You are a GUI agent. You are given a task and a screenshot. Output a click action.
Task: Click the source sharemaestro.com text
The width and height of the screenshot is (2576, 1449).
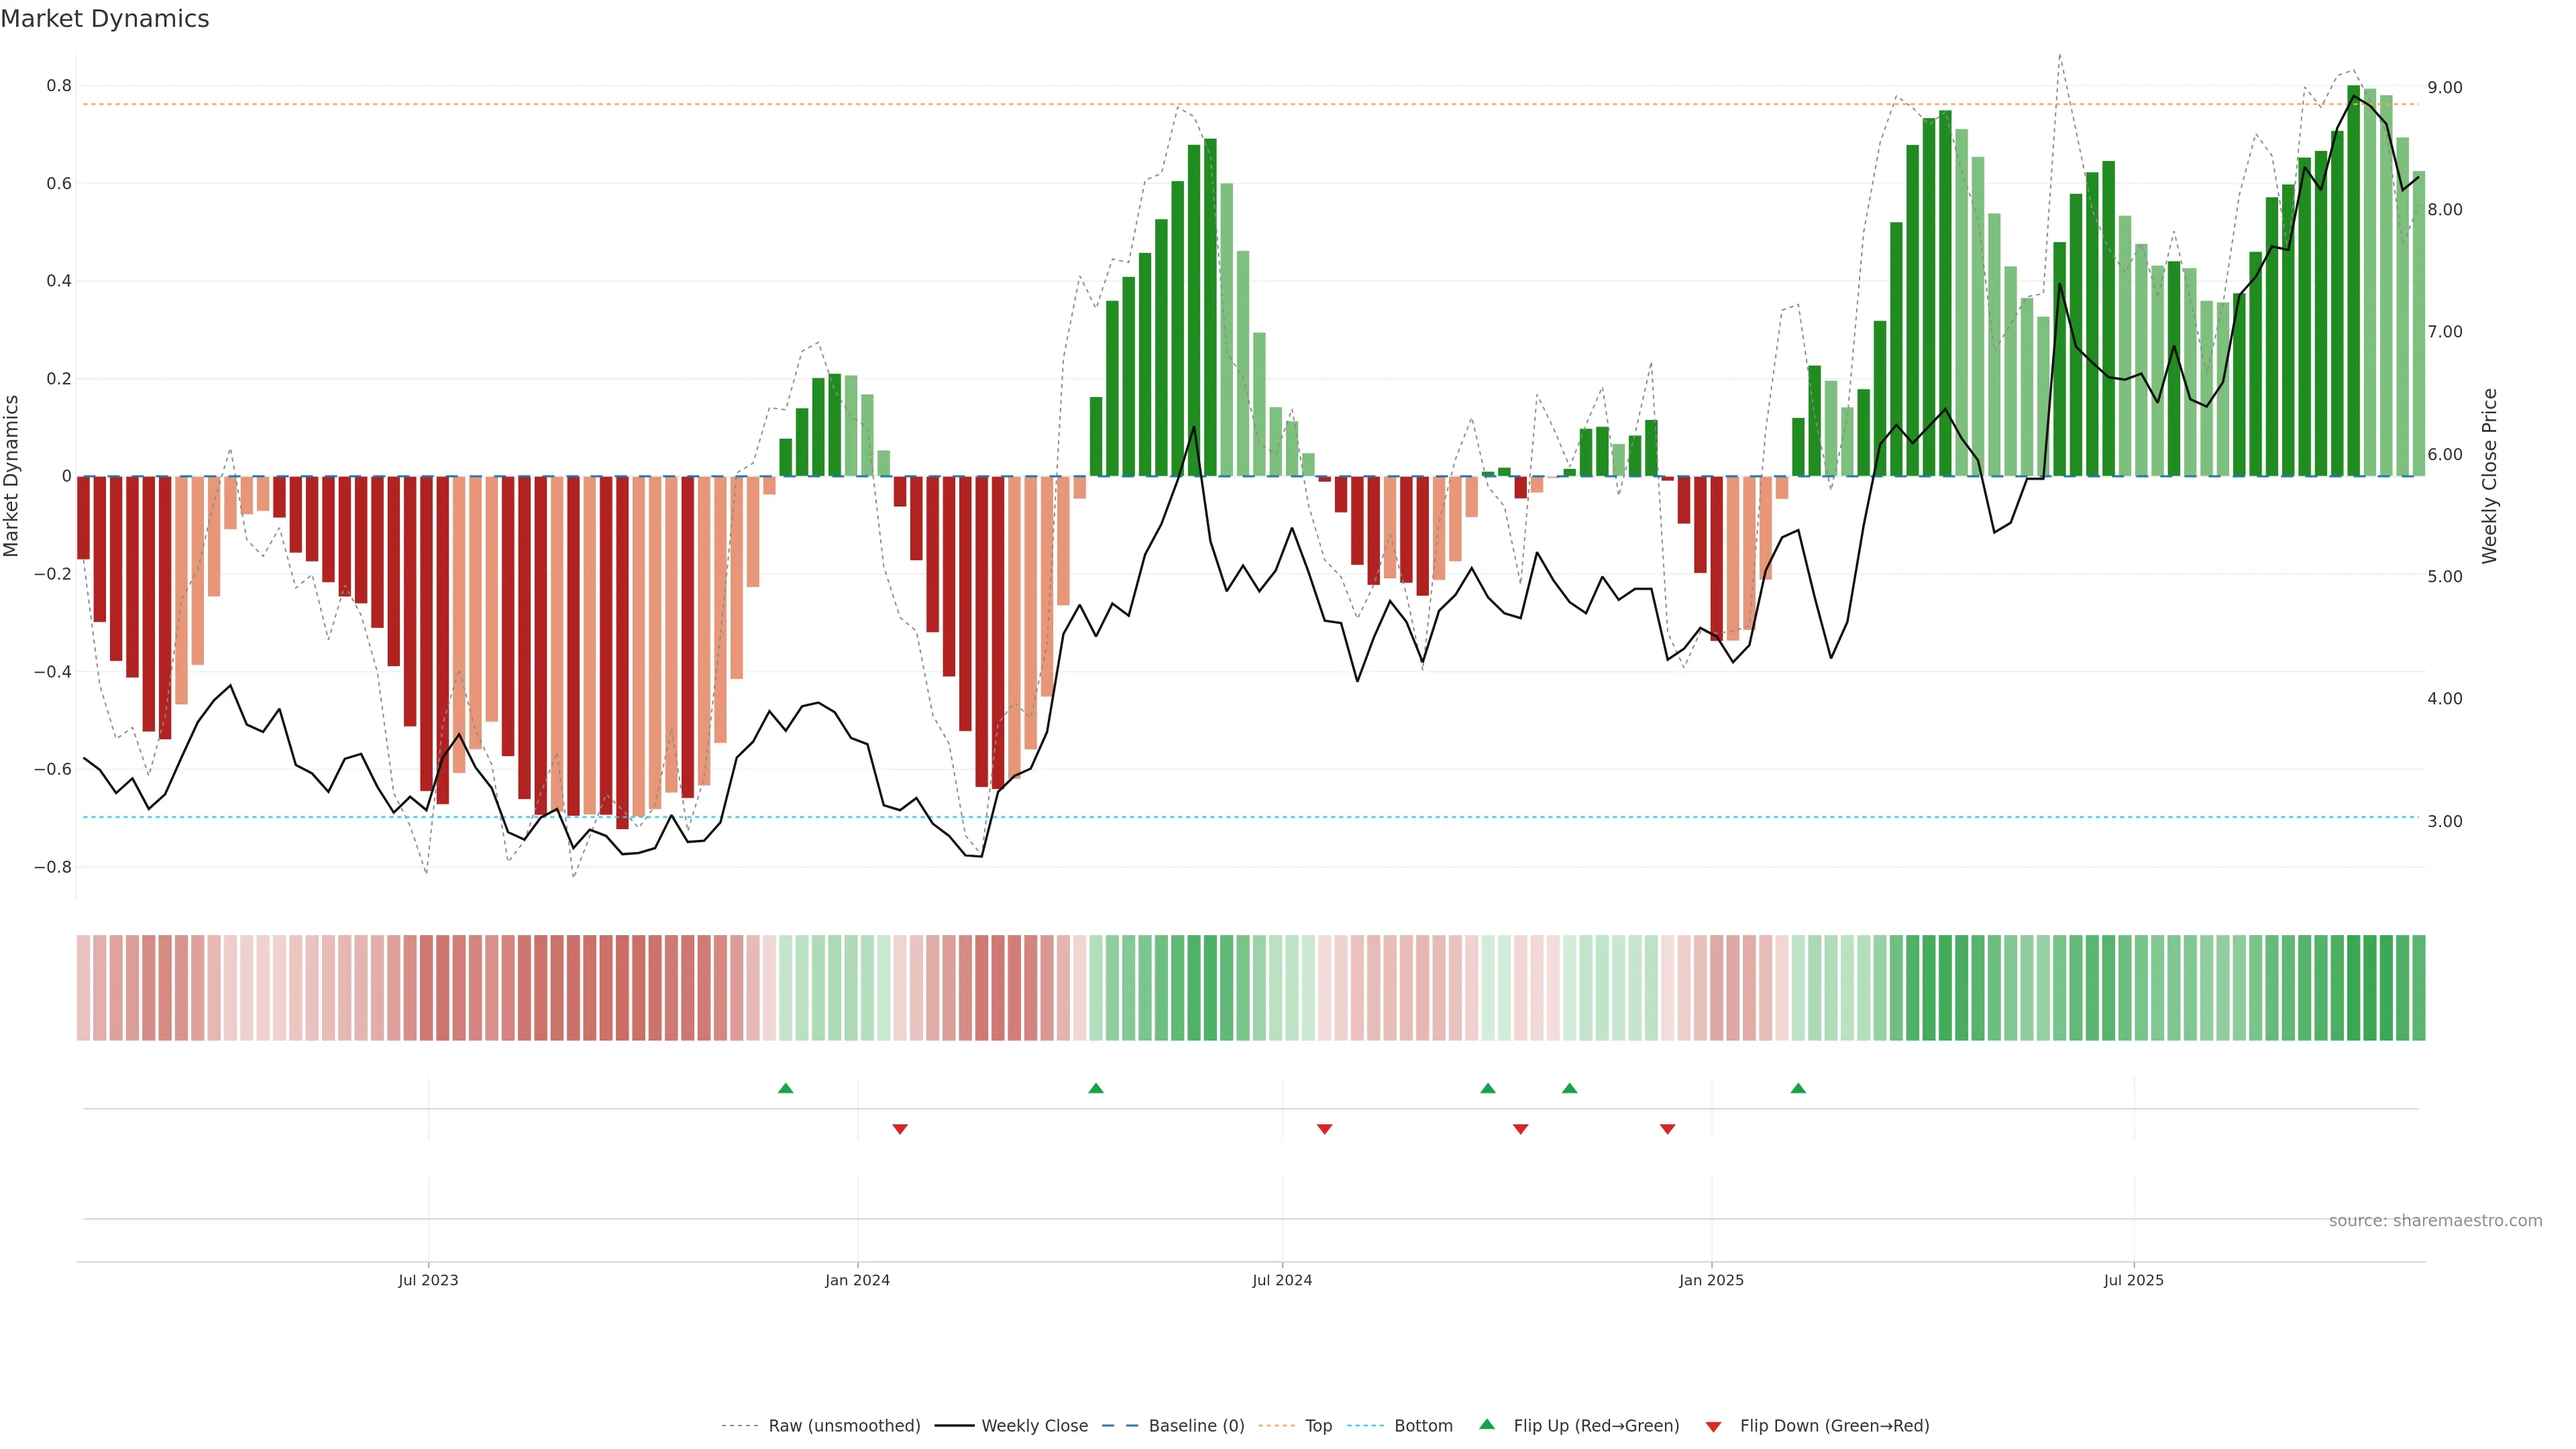[2435, 1221]
